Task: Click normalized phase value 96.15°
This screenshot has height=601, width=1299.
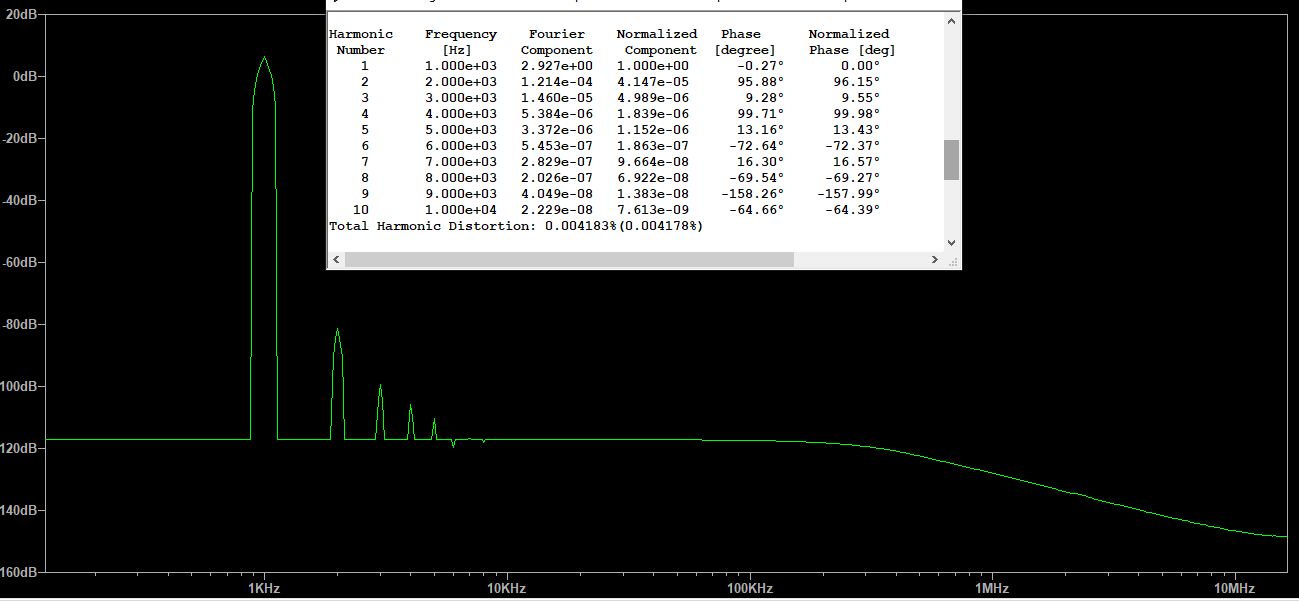Action: click(x=857, y=82)
